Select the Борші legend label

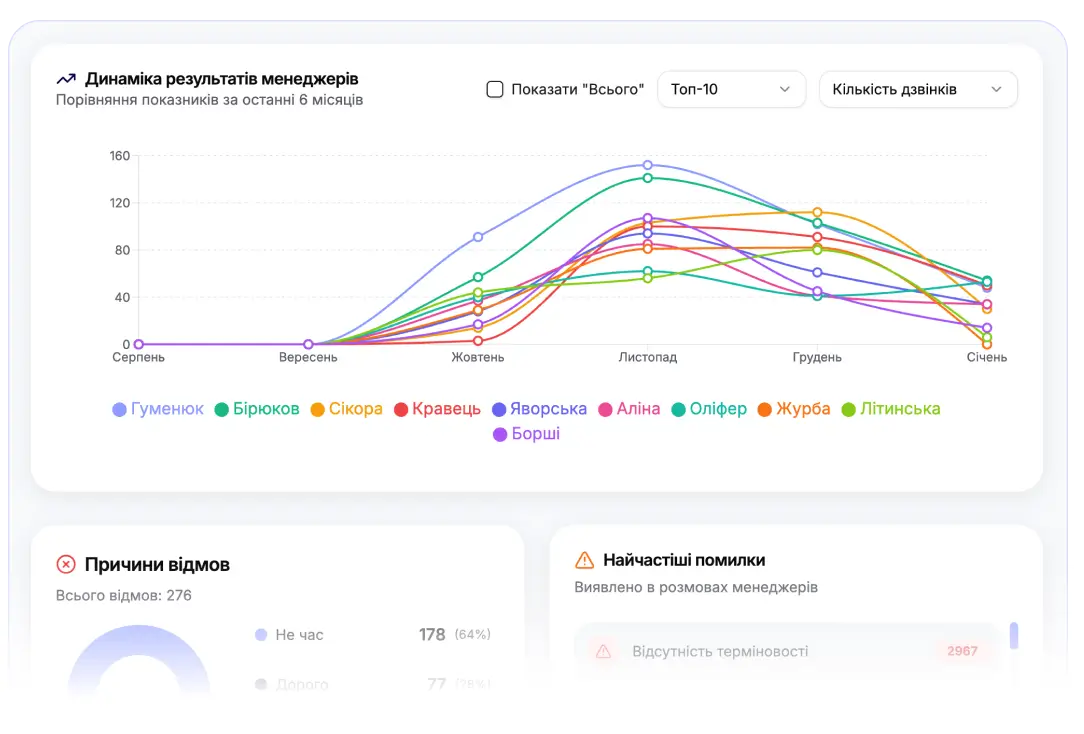coord(527,434)
